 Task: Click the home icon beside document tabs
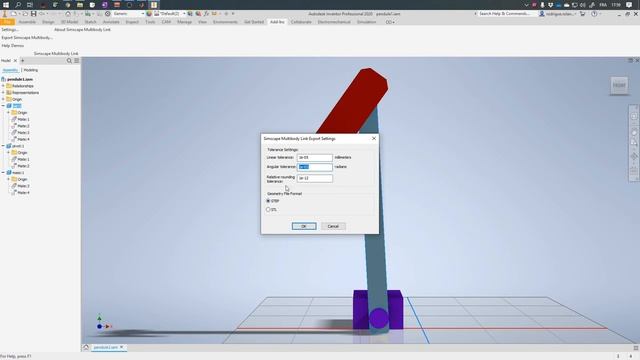86,347
